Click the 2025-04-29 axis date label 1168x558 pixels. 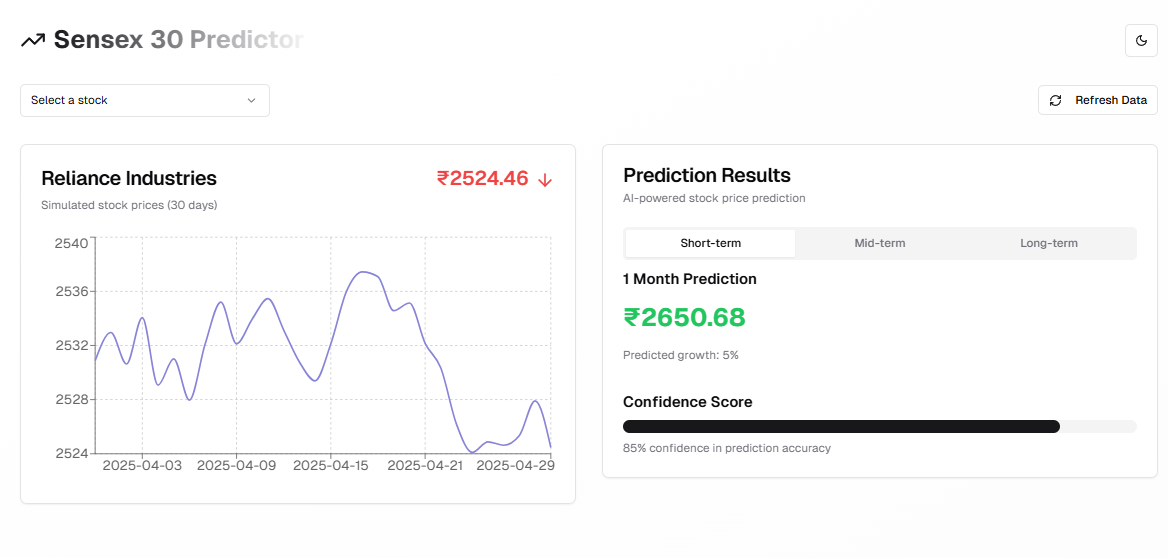515,466
